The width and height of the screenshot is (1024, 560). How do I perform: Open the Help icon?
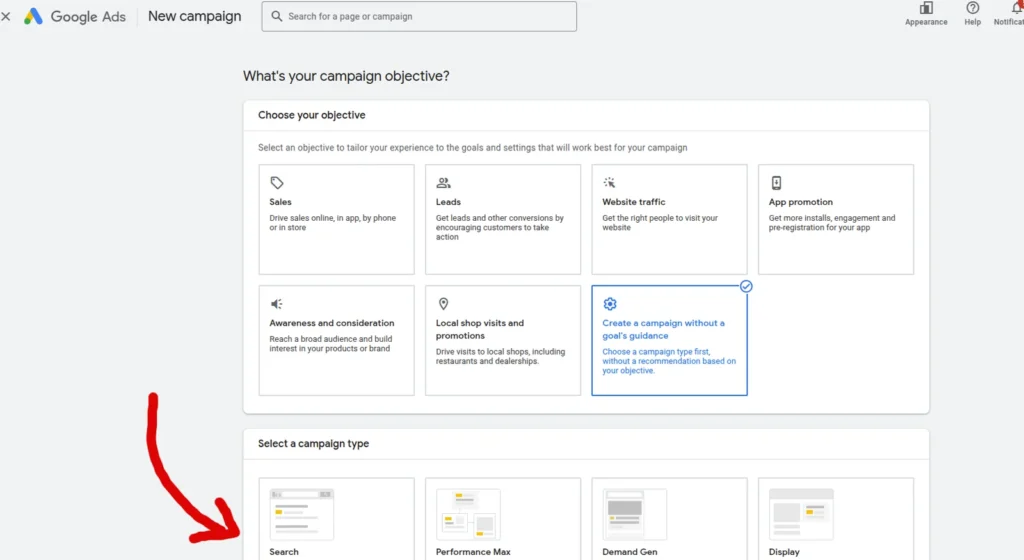(x=972, y=9)
